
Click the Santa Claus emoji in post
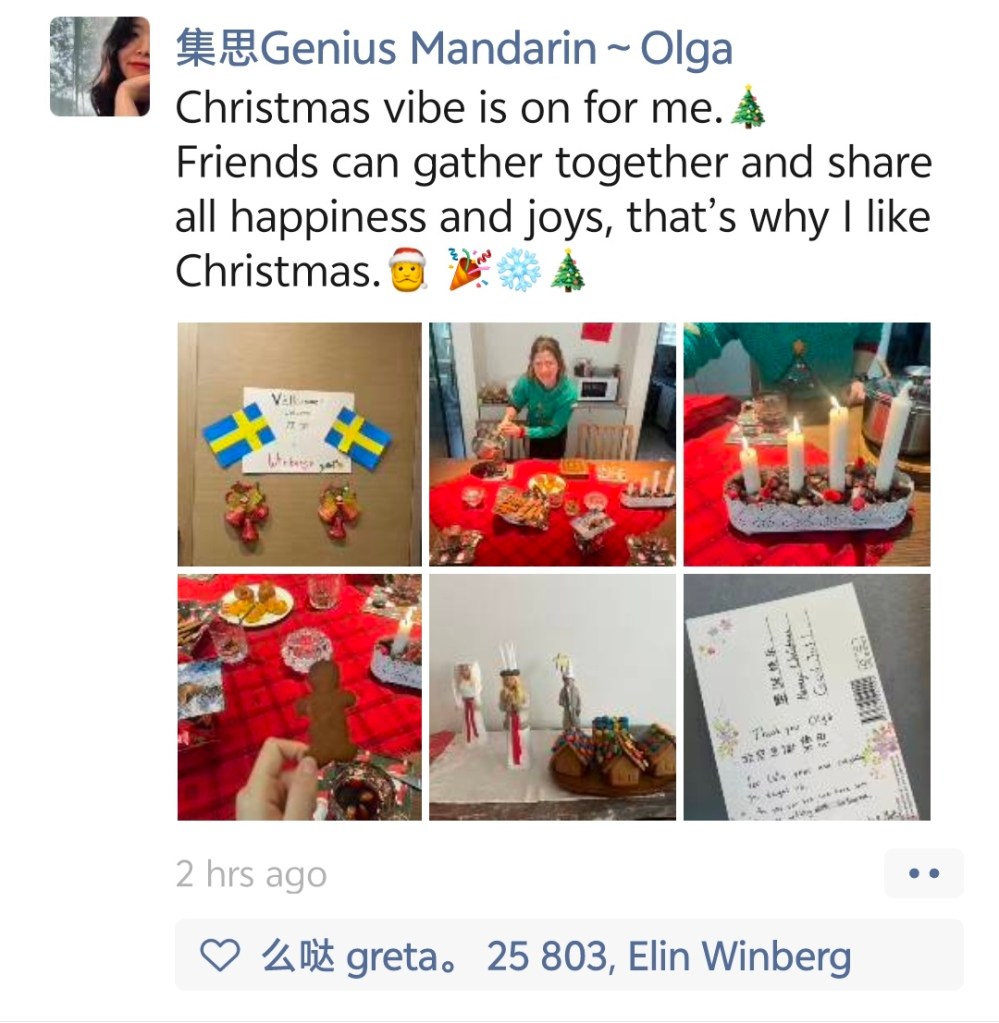[x=408, y=269]
